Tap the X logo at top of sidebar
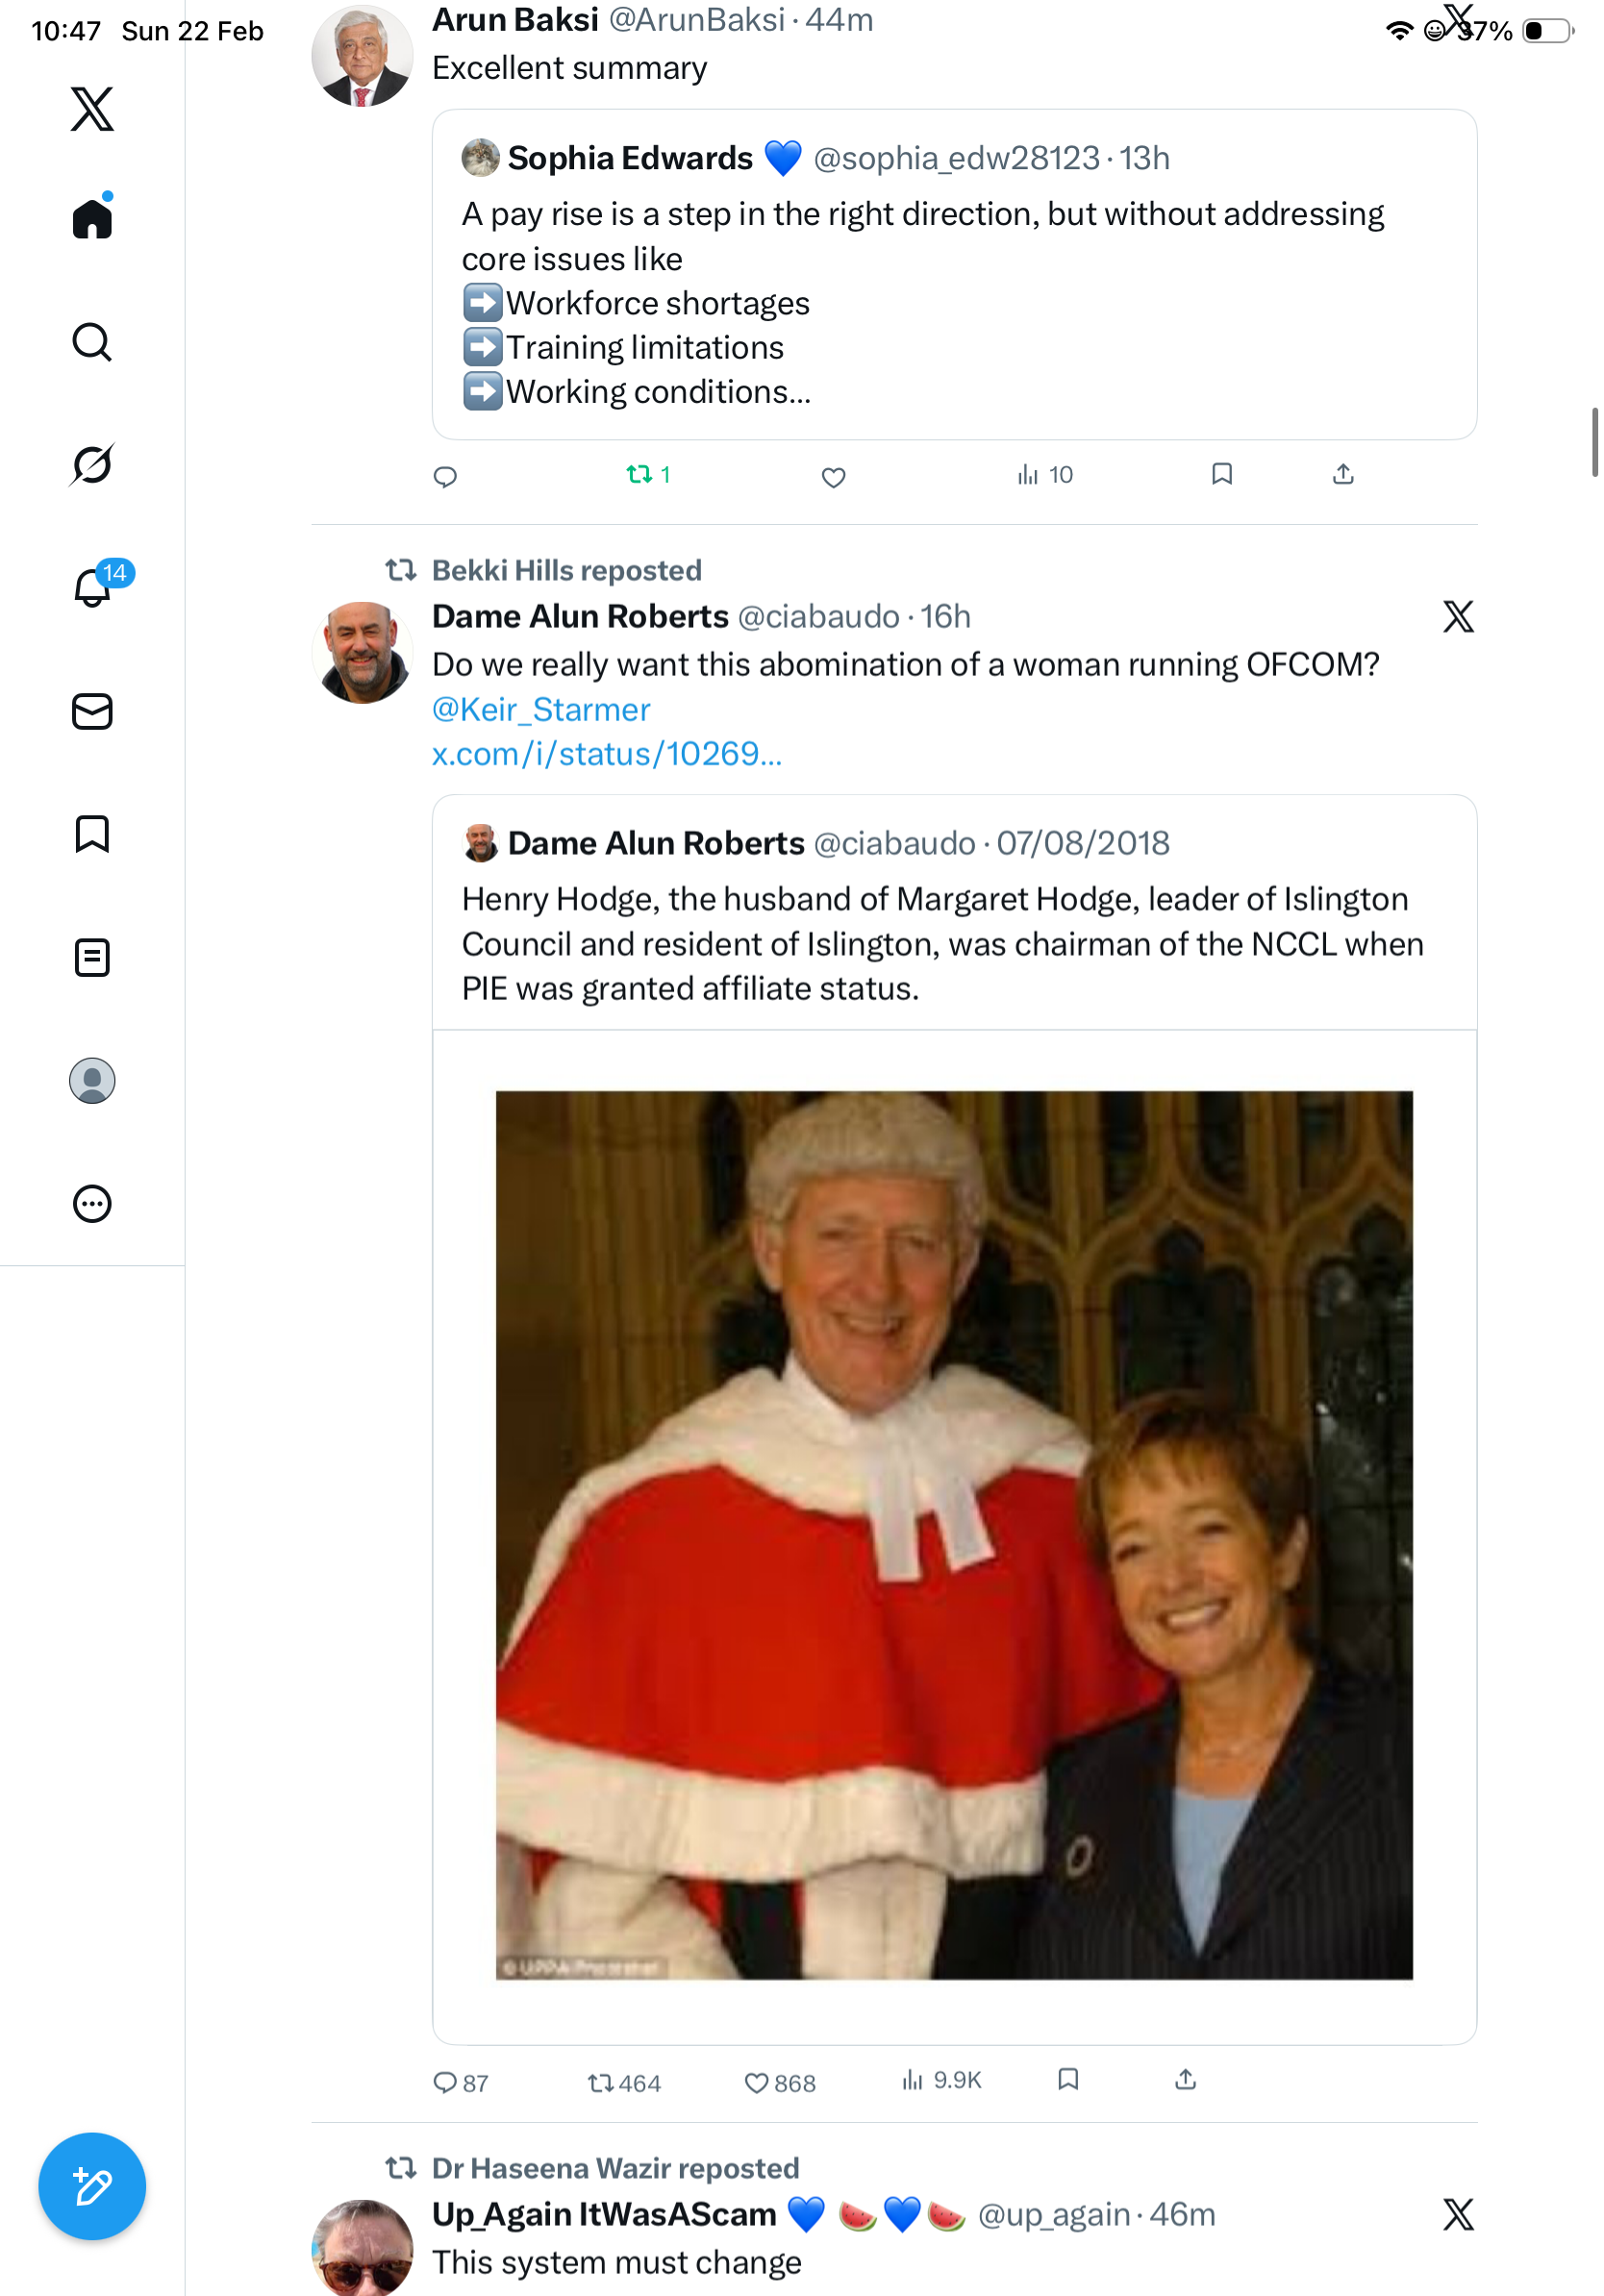 [x=92, y=109]
